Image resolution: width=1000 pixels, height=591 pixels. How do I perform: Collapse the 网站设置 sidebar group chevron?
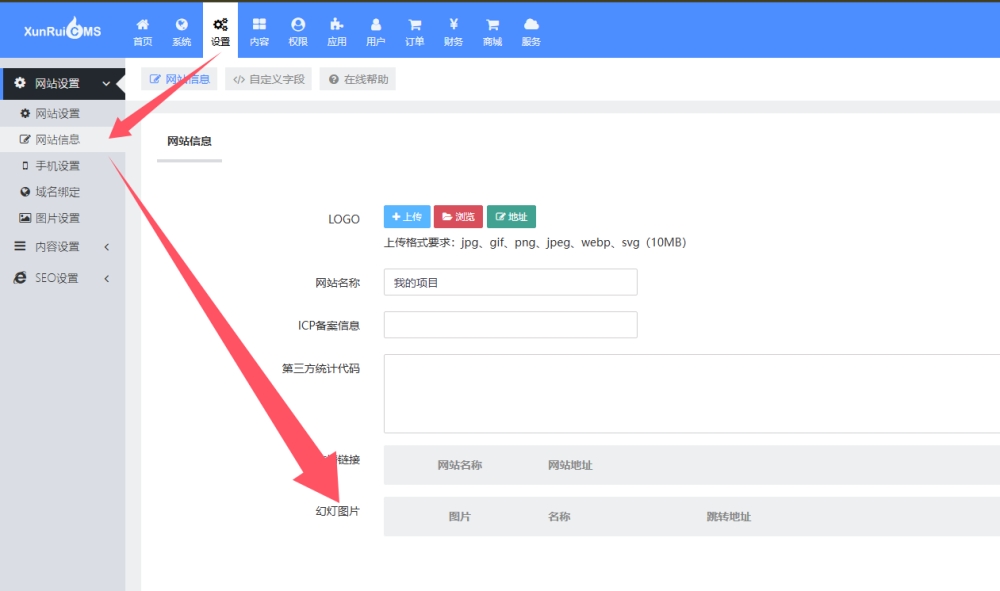tap(106, 84)
